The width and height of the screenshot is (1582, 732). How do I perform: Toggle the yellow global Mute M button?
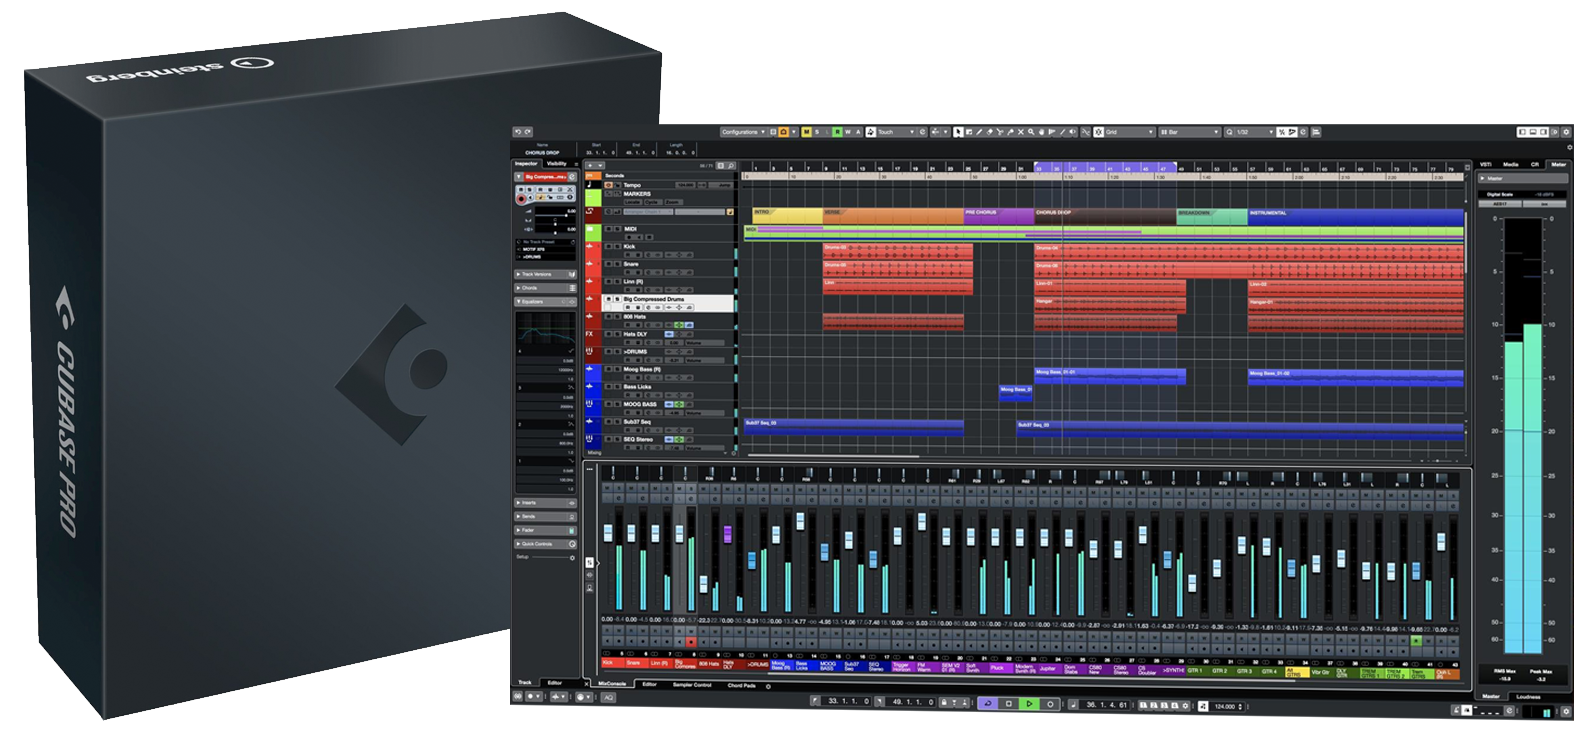806,132
